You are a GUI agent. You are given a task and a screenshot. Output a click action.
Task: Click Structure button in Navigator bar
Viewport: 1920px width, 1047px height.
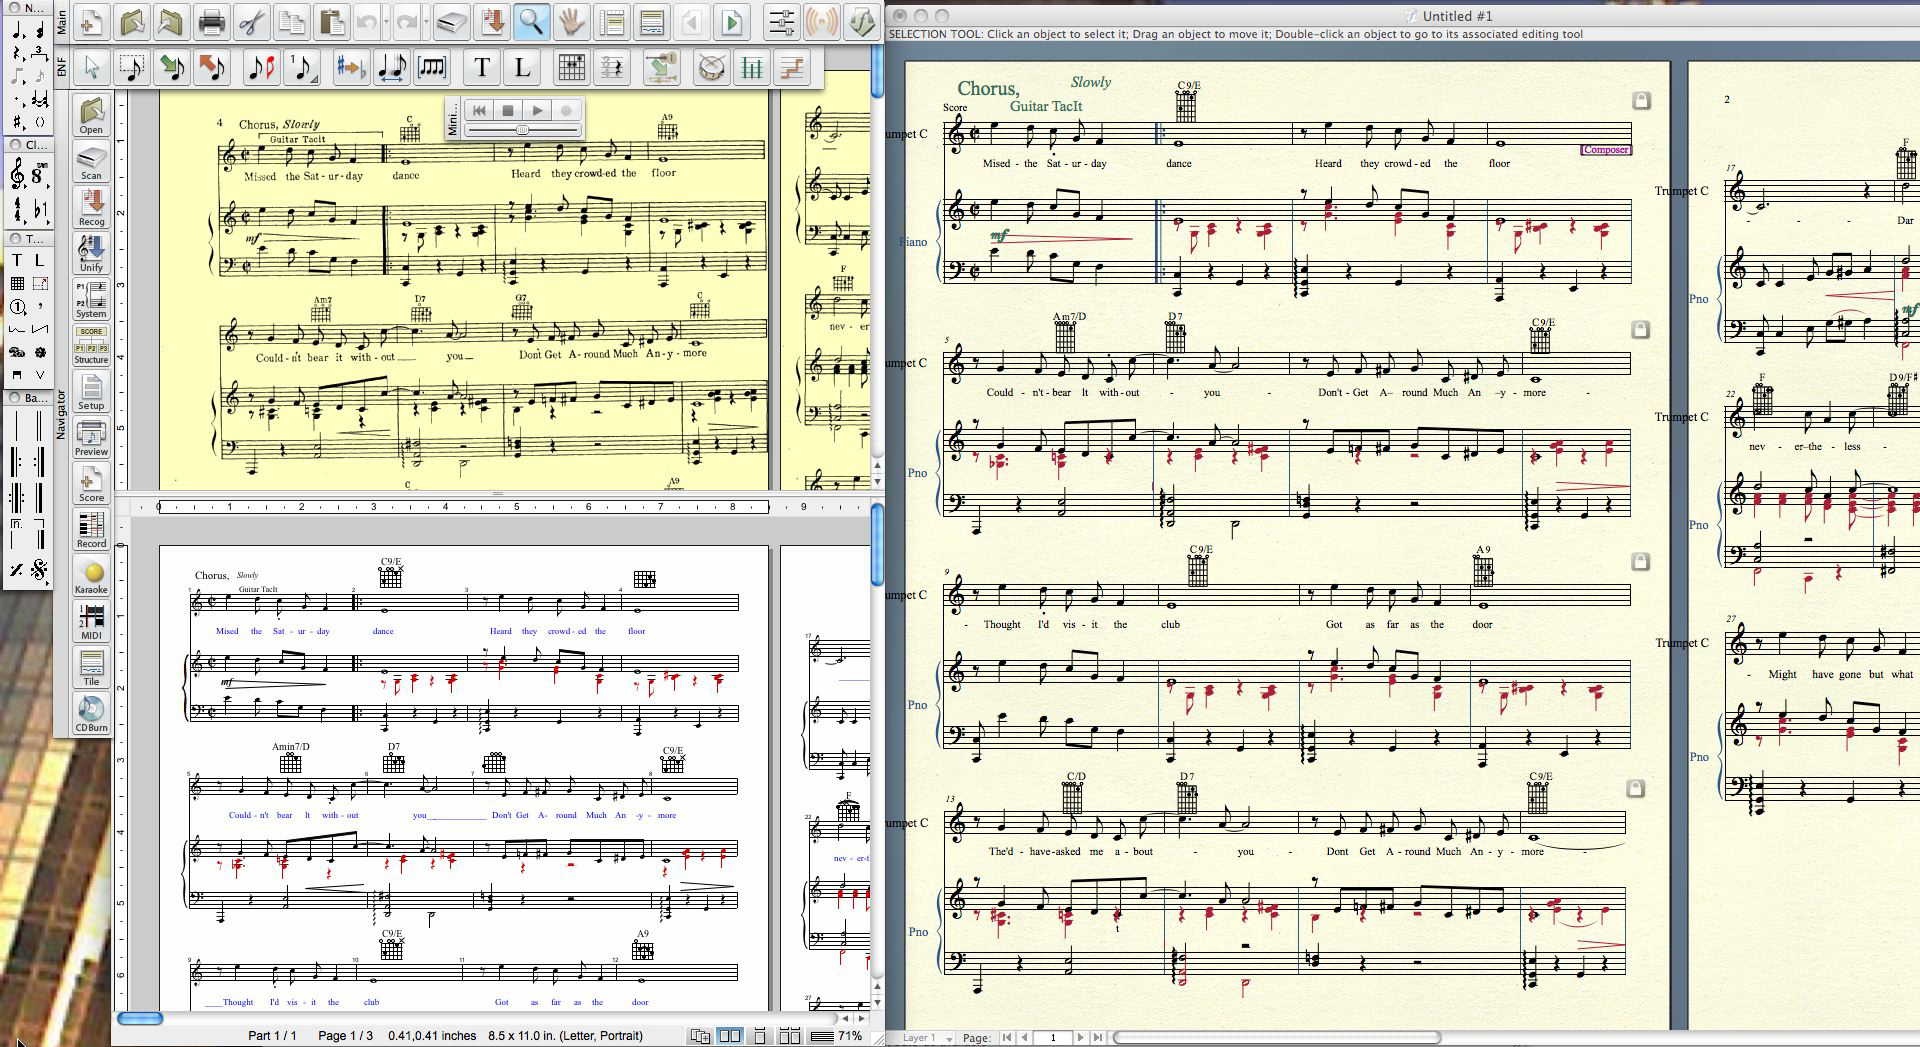pyautogui.click(x=91, y=346)
